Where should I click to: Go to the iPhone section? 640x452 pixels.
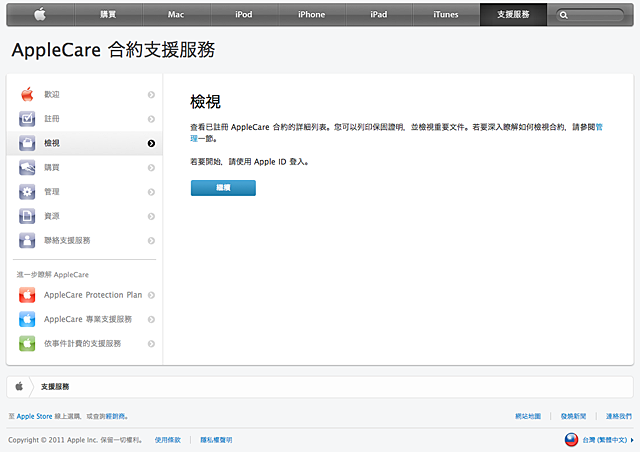311,15
